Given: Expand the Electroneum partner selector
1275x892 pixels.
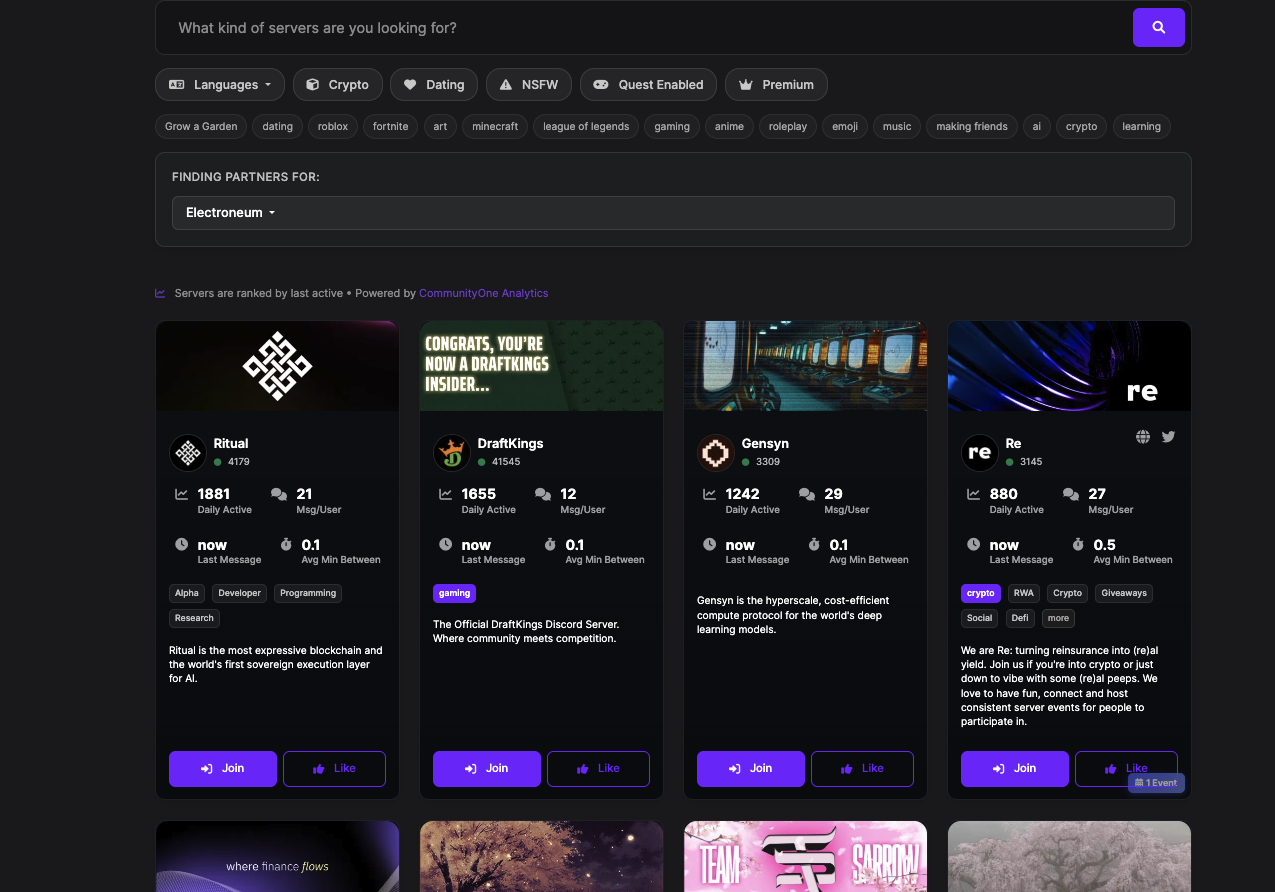Looking at the screenshot, I should pos(229,212).
